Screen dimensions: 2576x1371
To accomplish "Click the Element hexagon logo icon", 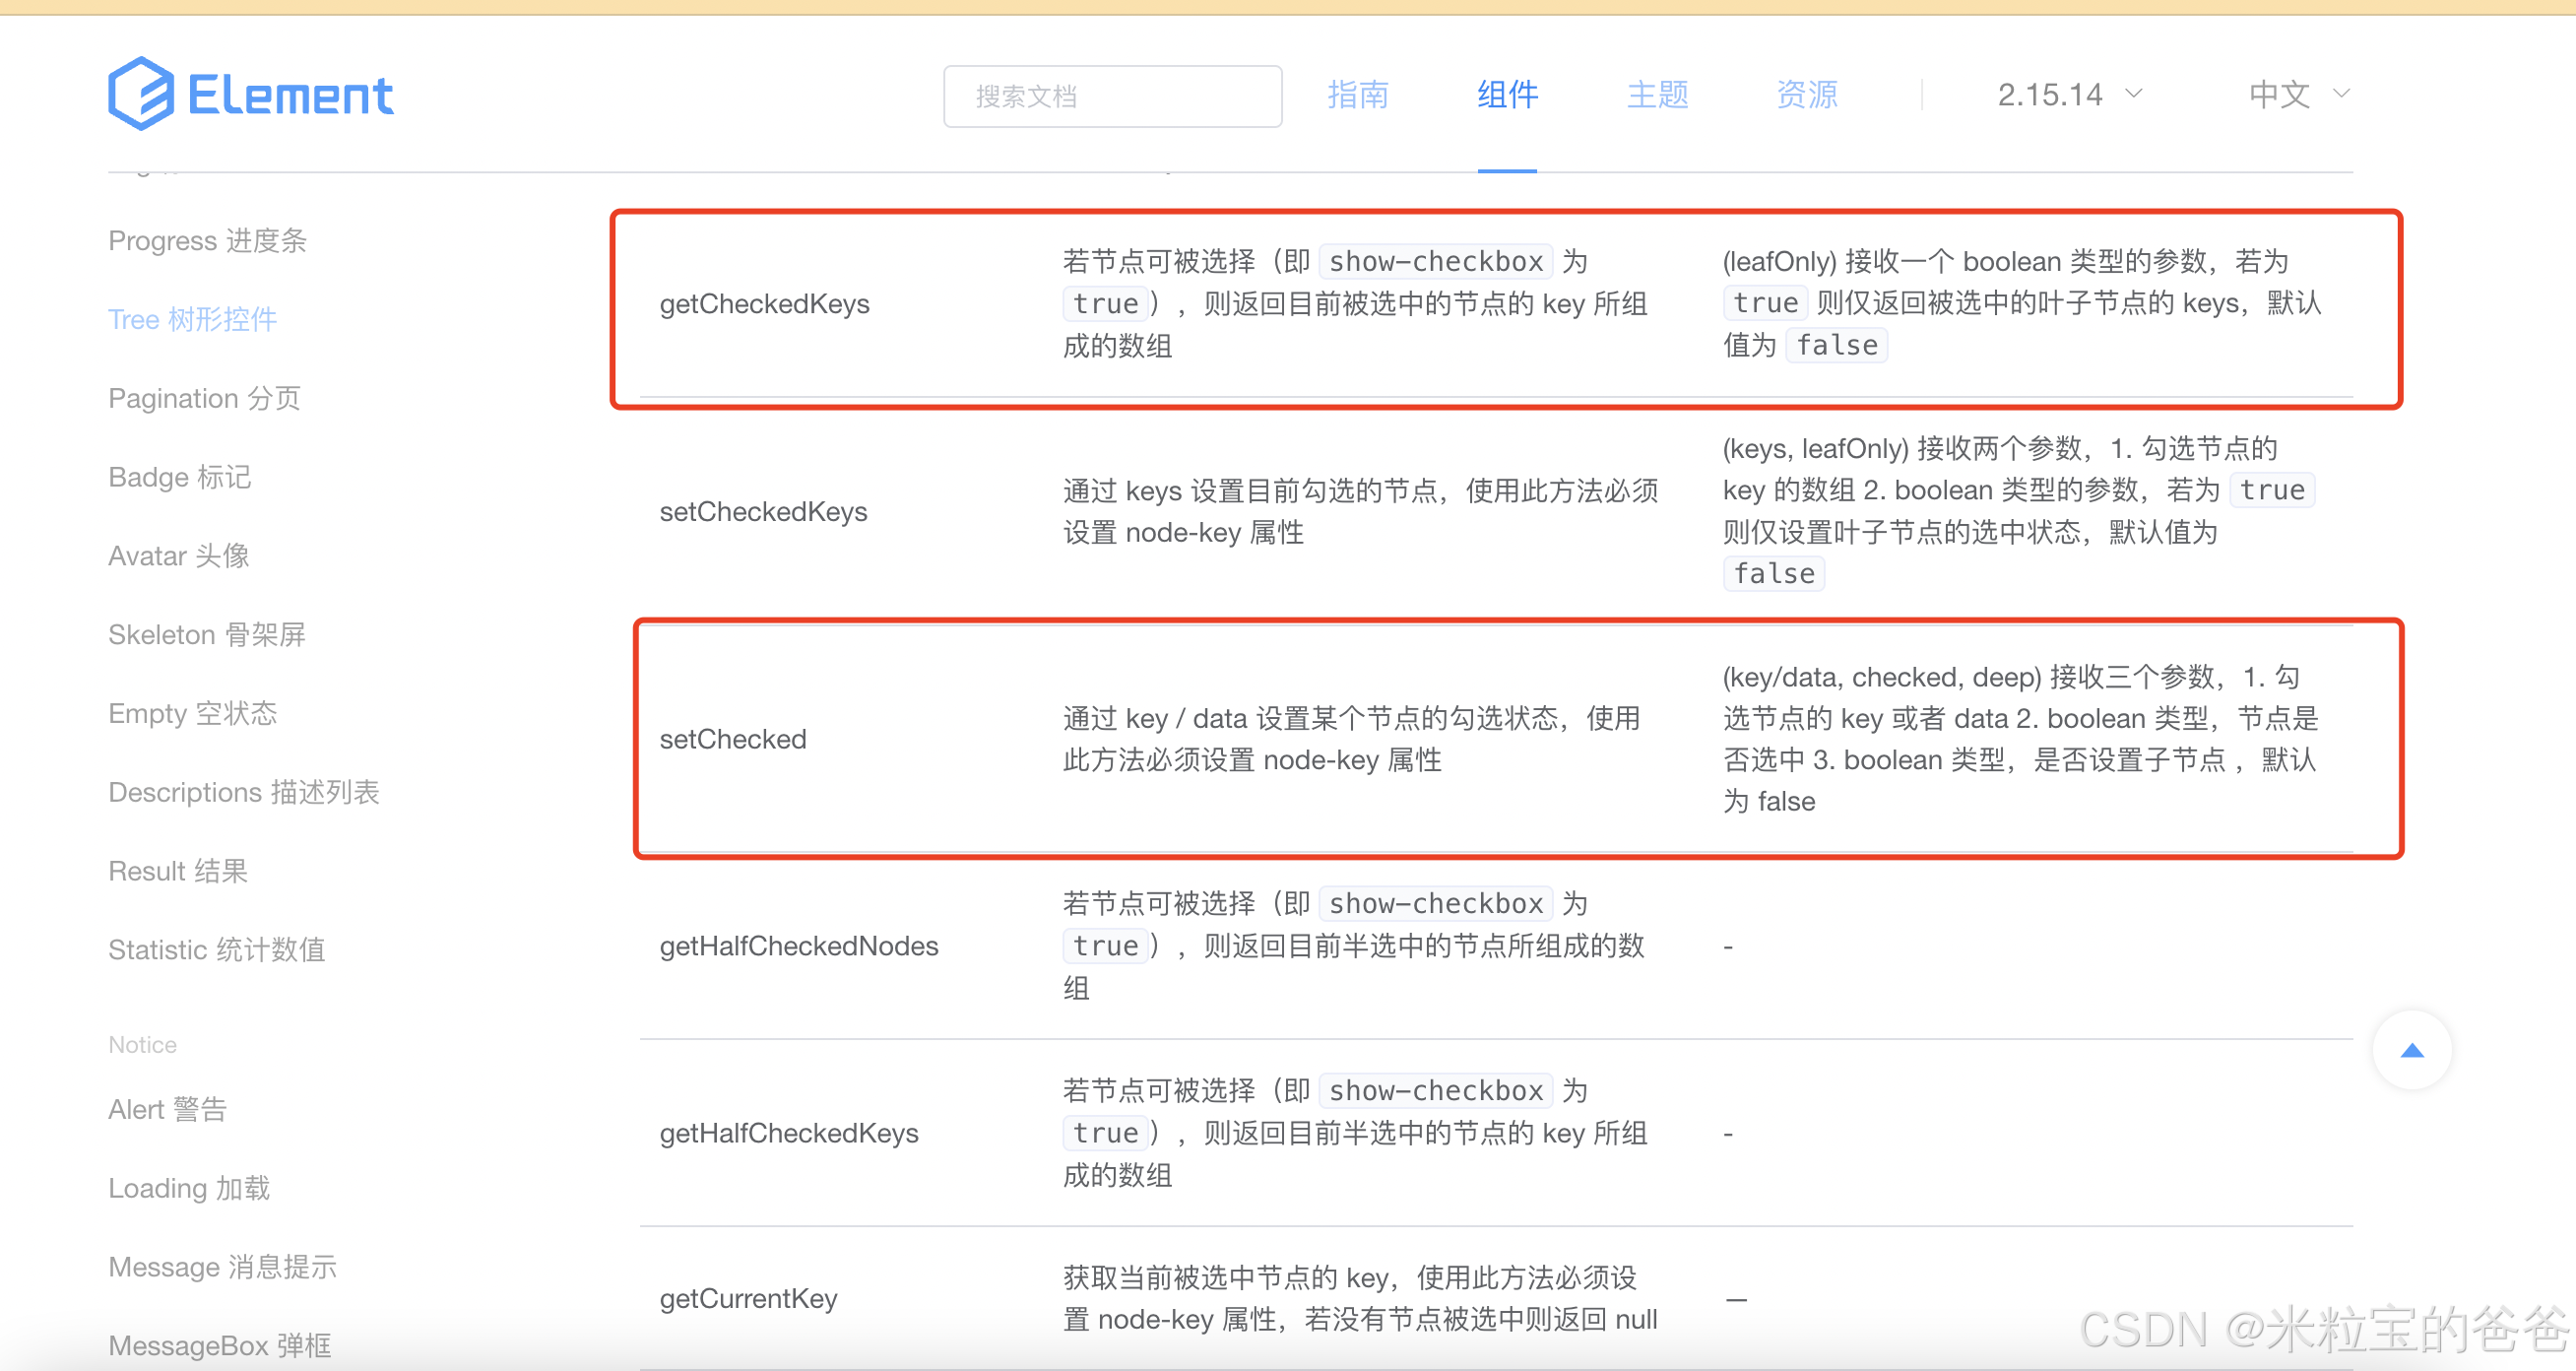I will (x=141, y=94).
